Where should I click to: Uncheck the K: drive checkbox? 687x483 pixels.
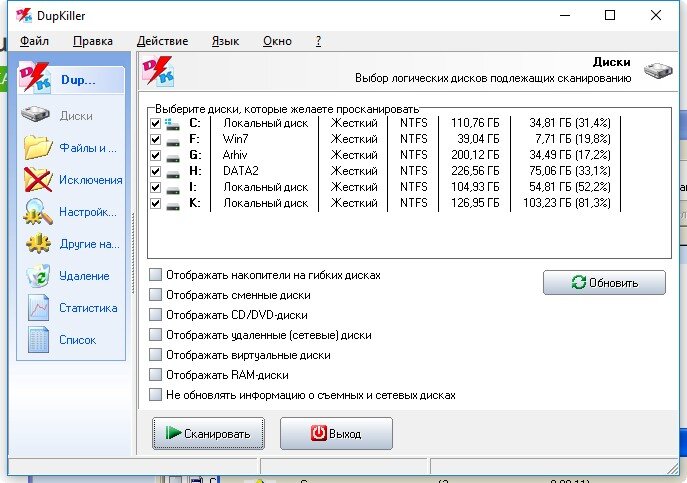(155, 204)
